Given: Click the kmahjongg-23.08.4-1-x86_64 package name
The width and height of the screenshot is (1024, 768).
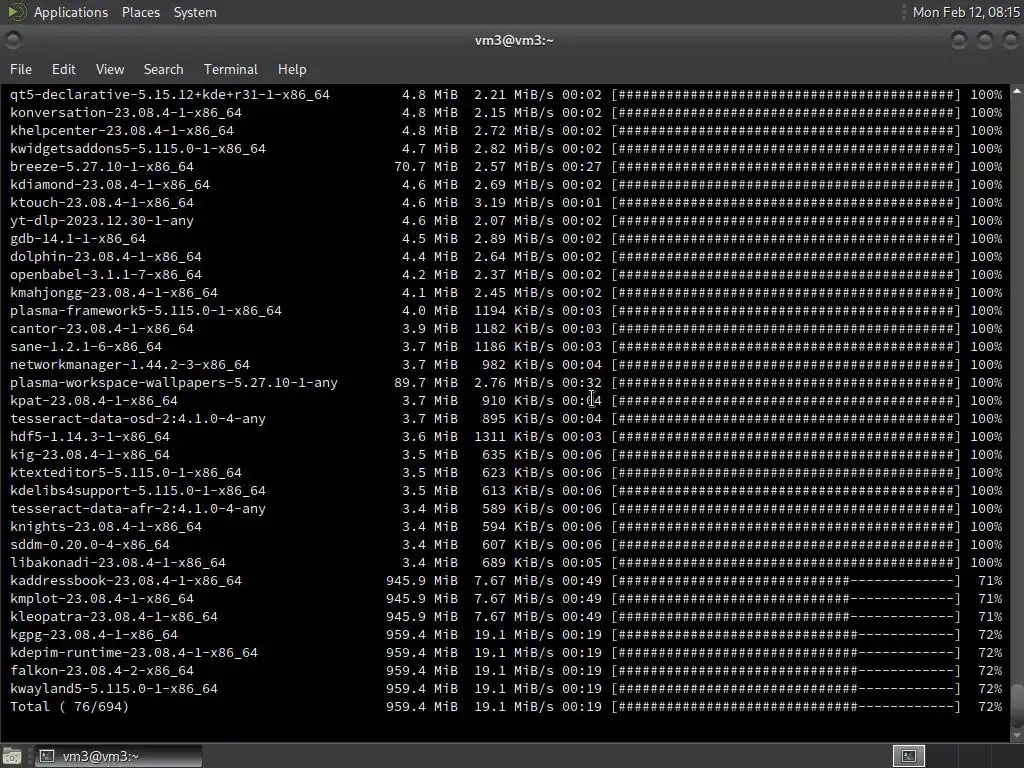Looking at the screenshot, I should pos(114,293).
